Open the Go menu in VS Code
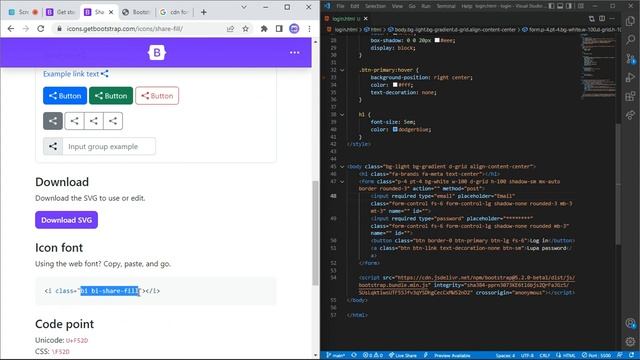 [412, 6]
